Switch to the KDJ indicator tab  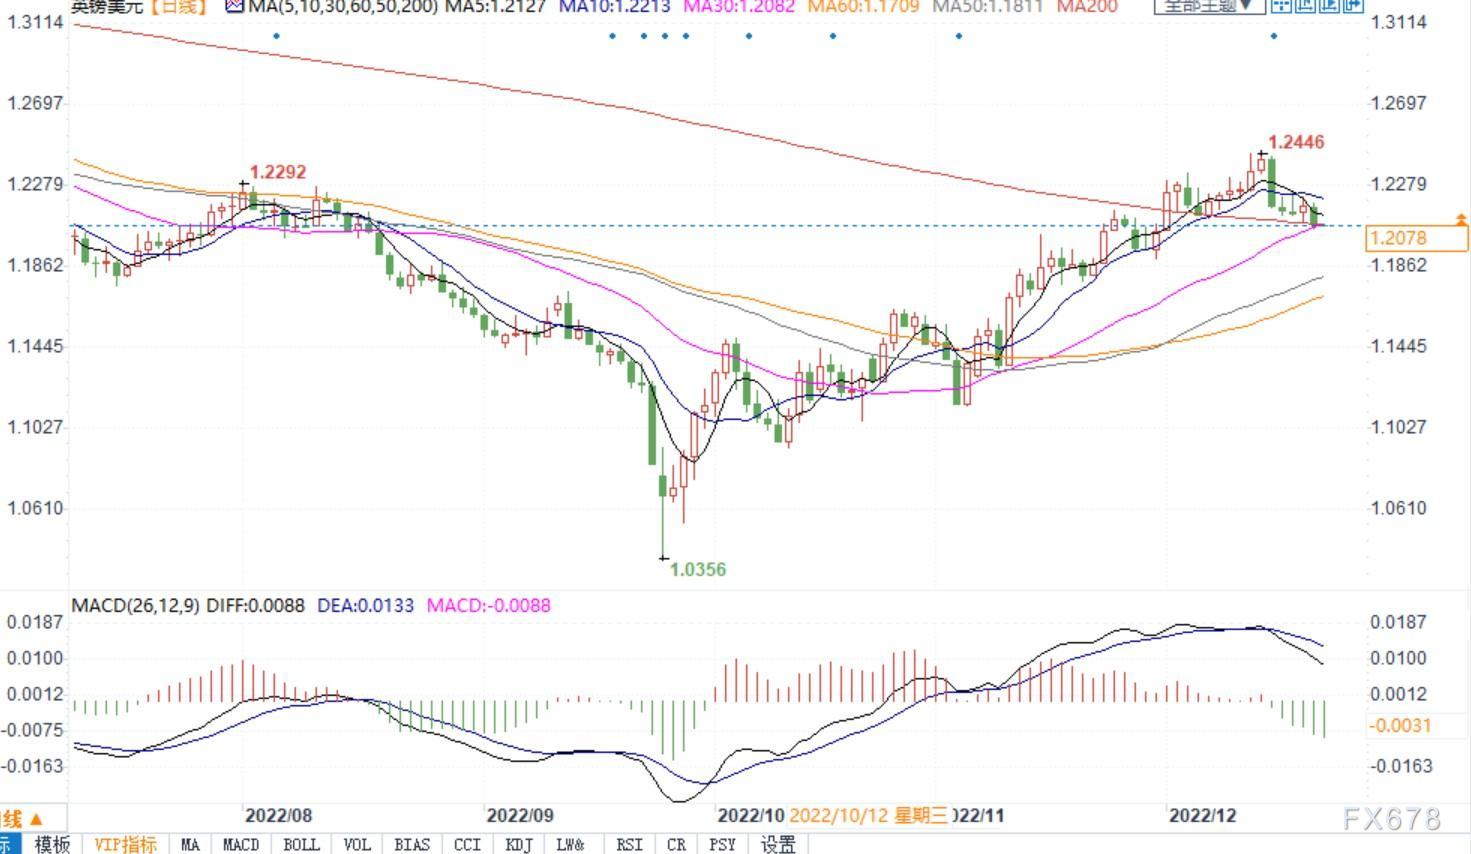tap(519, 844)
